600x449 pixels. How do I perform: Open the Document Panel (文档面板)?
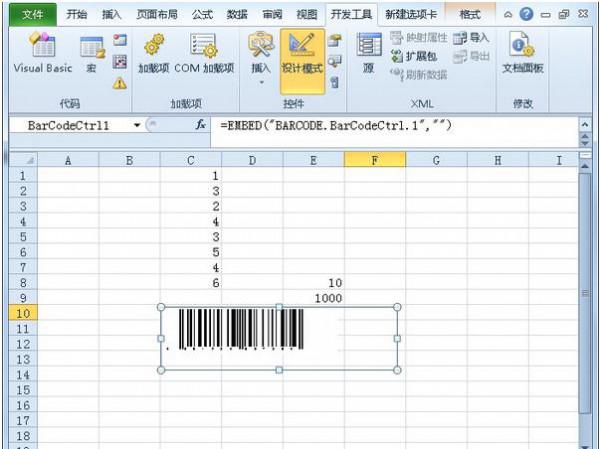coord(523,53)
